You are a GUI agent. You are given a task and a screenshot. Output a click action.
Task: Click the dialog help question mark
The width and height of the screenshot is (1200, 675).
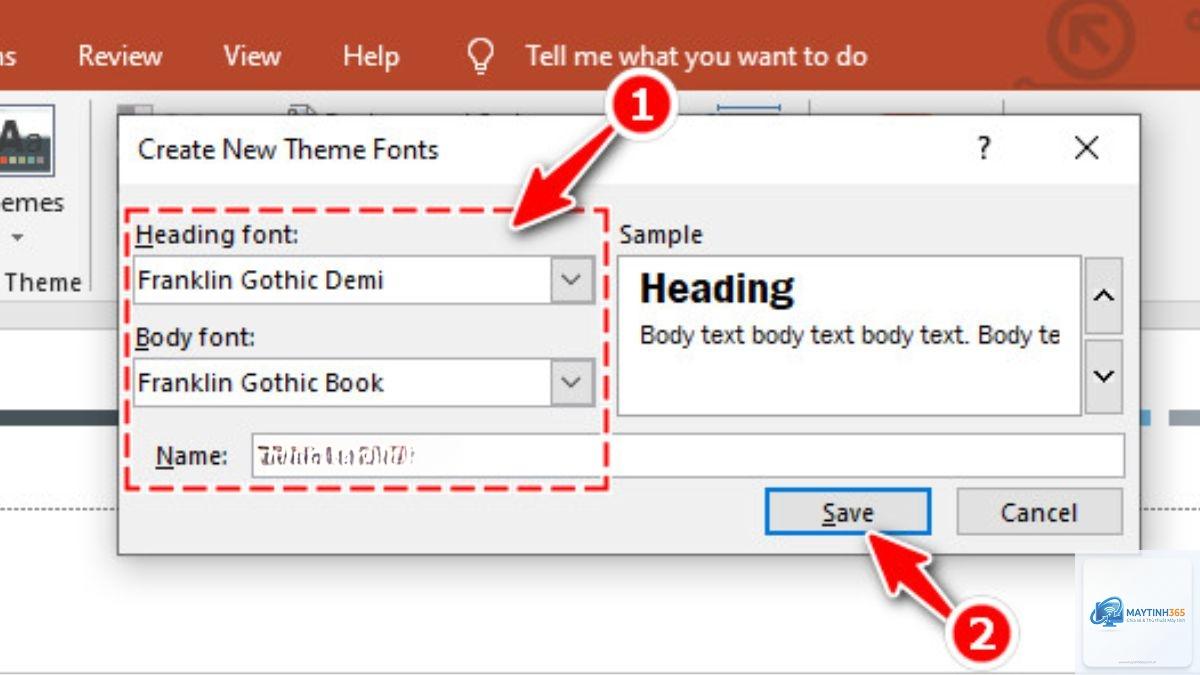(984, 149)
